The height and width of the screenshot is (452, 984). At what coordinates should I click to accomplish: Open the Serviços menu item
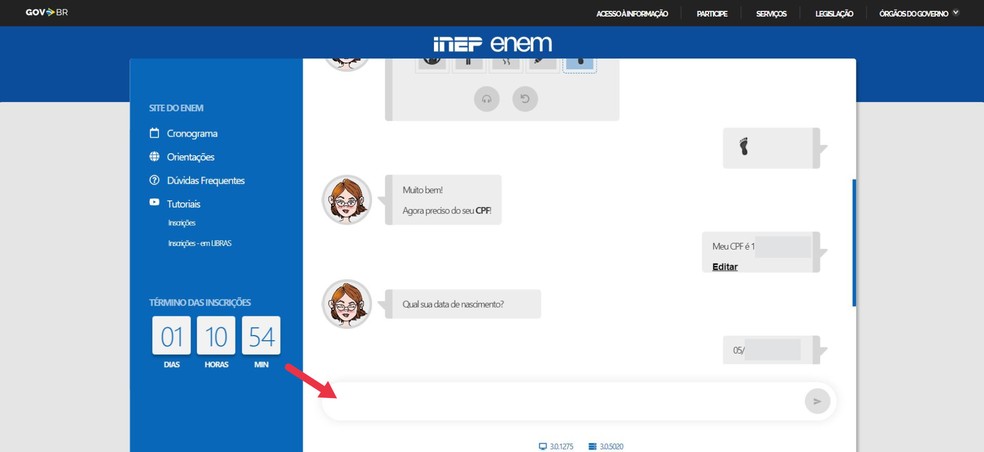pos(771,13)
